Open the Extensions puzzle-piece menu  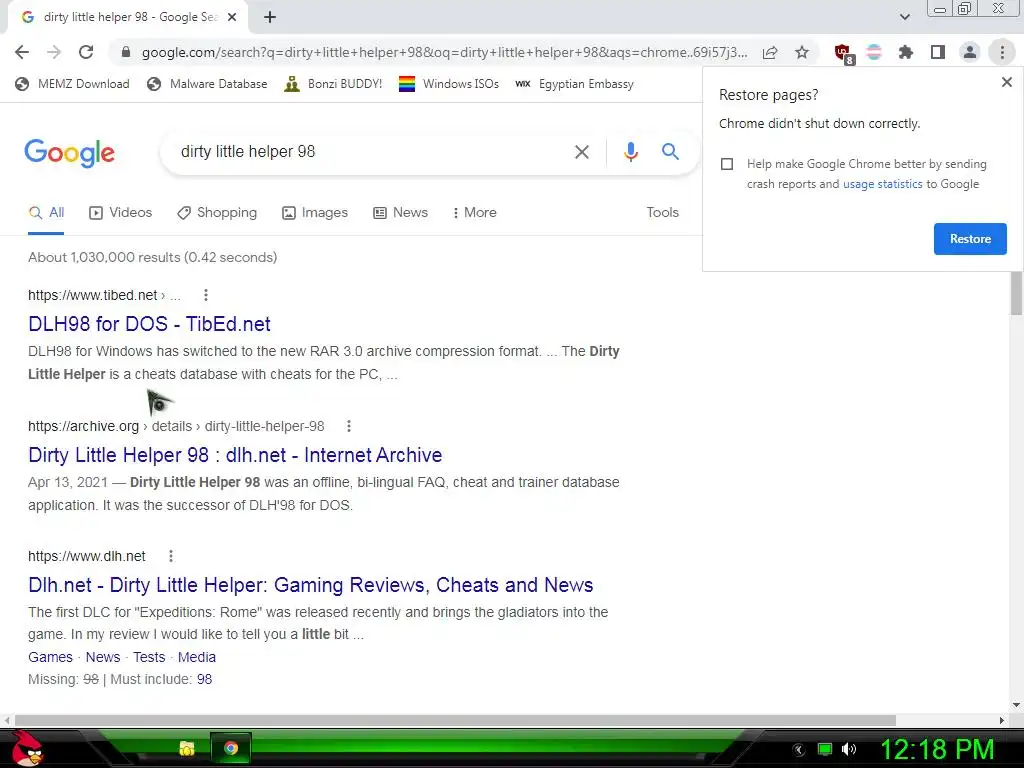point(906,52)
